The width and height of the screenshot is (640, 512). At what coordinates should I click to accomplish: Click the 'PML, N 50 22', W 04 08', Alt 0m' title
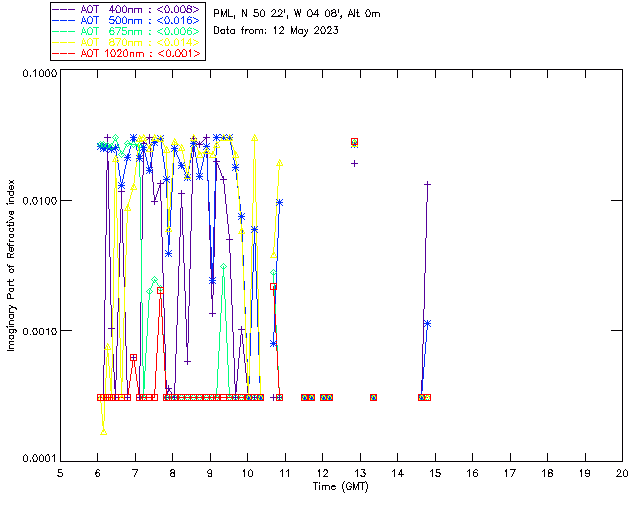click(x=297, y=13)
